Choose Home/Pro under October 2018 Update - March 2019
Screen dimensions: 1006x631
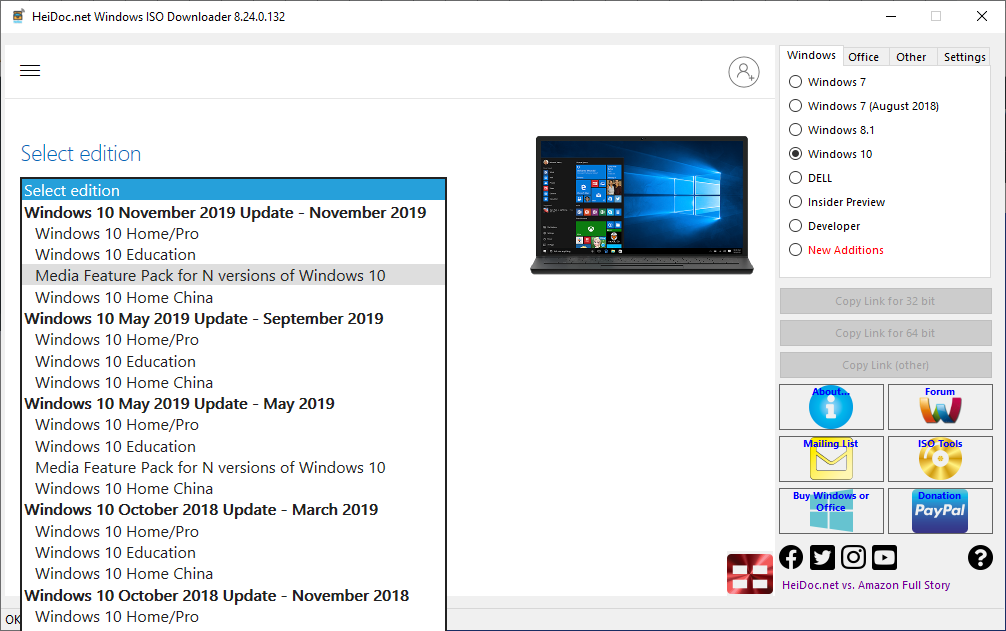point(234,532)
